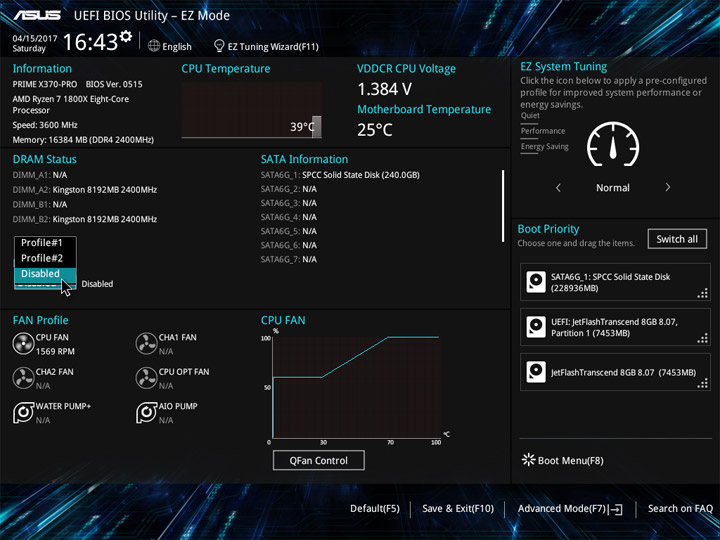The image size is (720, 540).
Task: Click the Disabled status label beside XMP dropdown
Action: coord(97,284)
